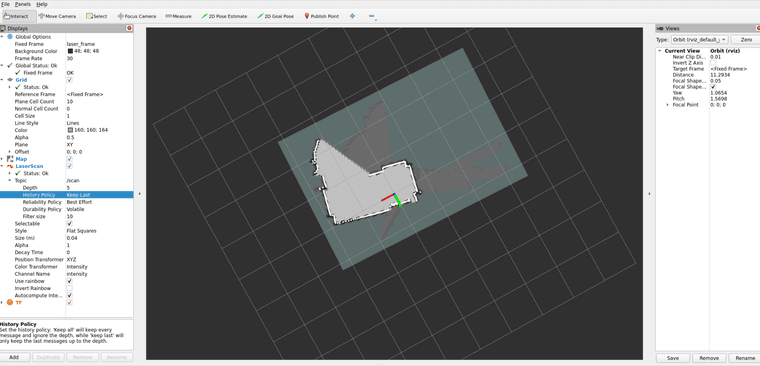Toggle the Use rainbow checkbox
The image size is (760, 366).
(x=70, y=281)
